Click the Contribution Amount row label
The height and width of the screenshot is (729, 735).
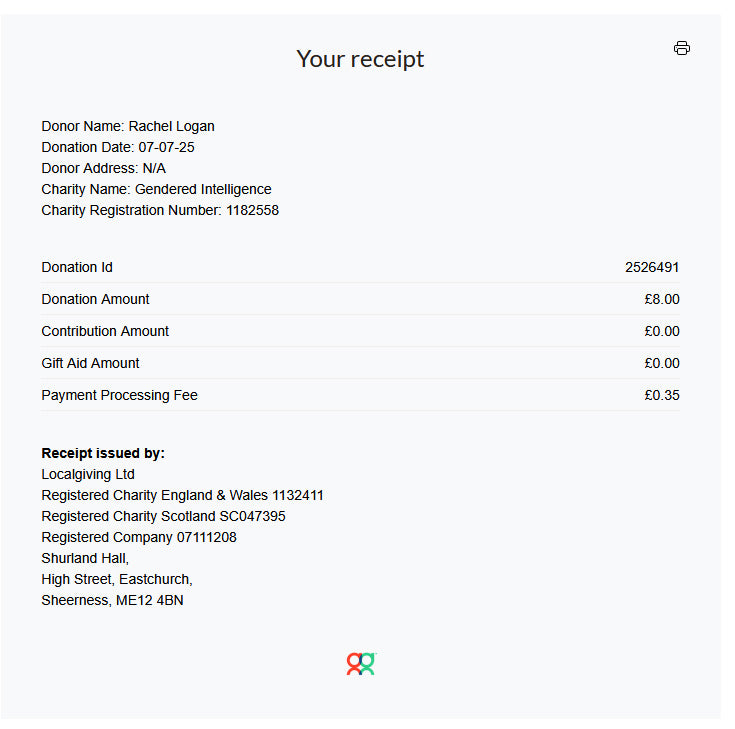(x=105, y=331)
